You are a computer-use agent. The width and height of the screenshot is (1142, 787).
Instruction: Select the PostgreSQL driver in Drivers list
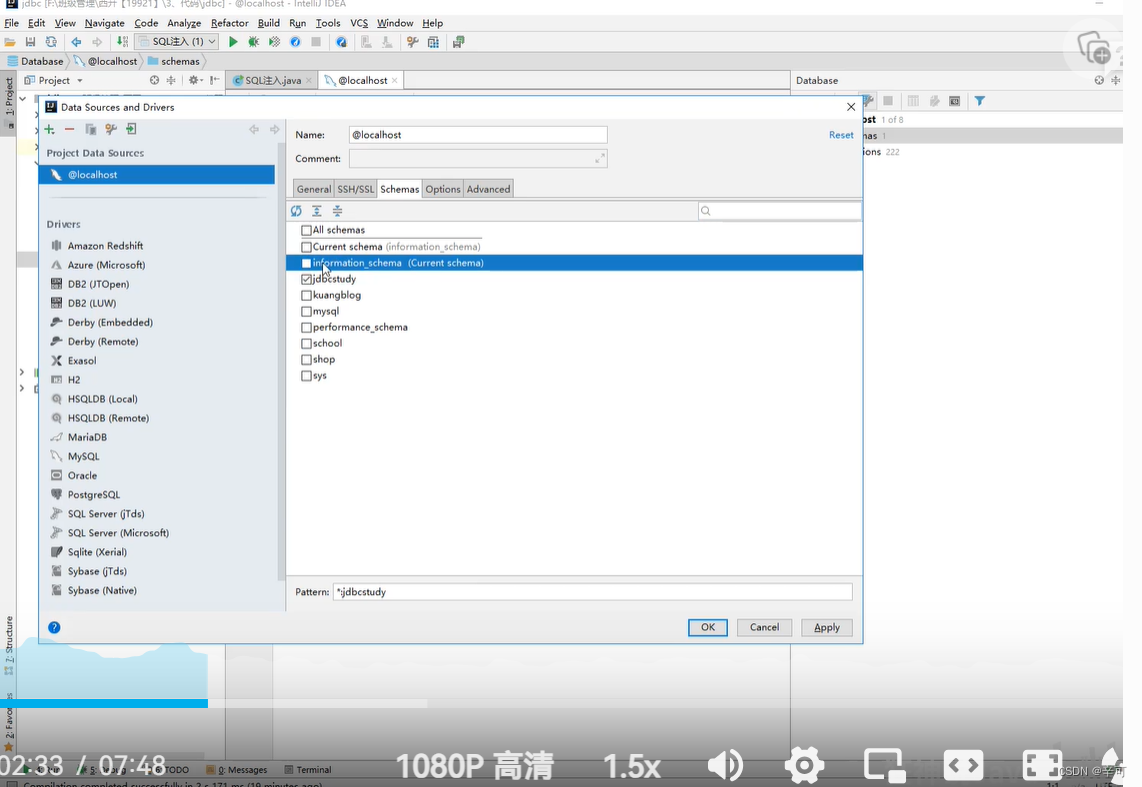point(93,495)
